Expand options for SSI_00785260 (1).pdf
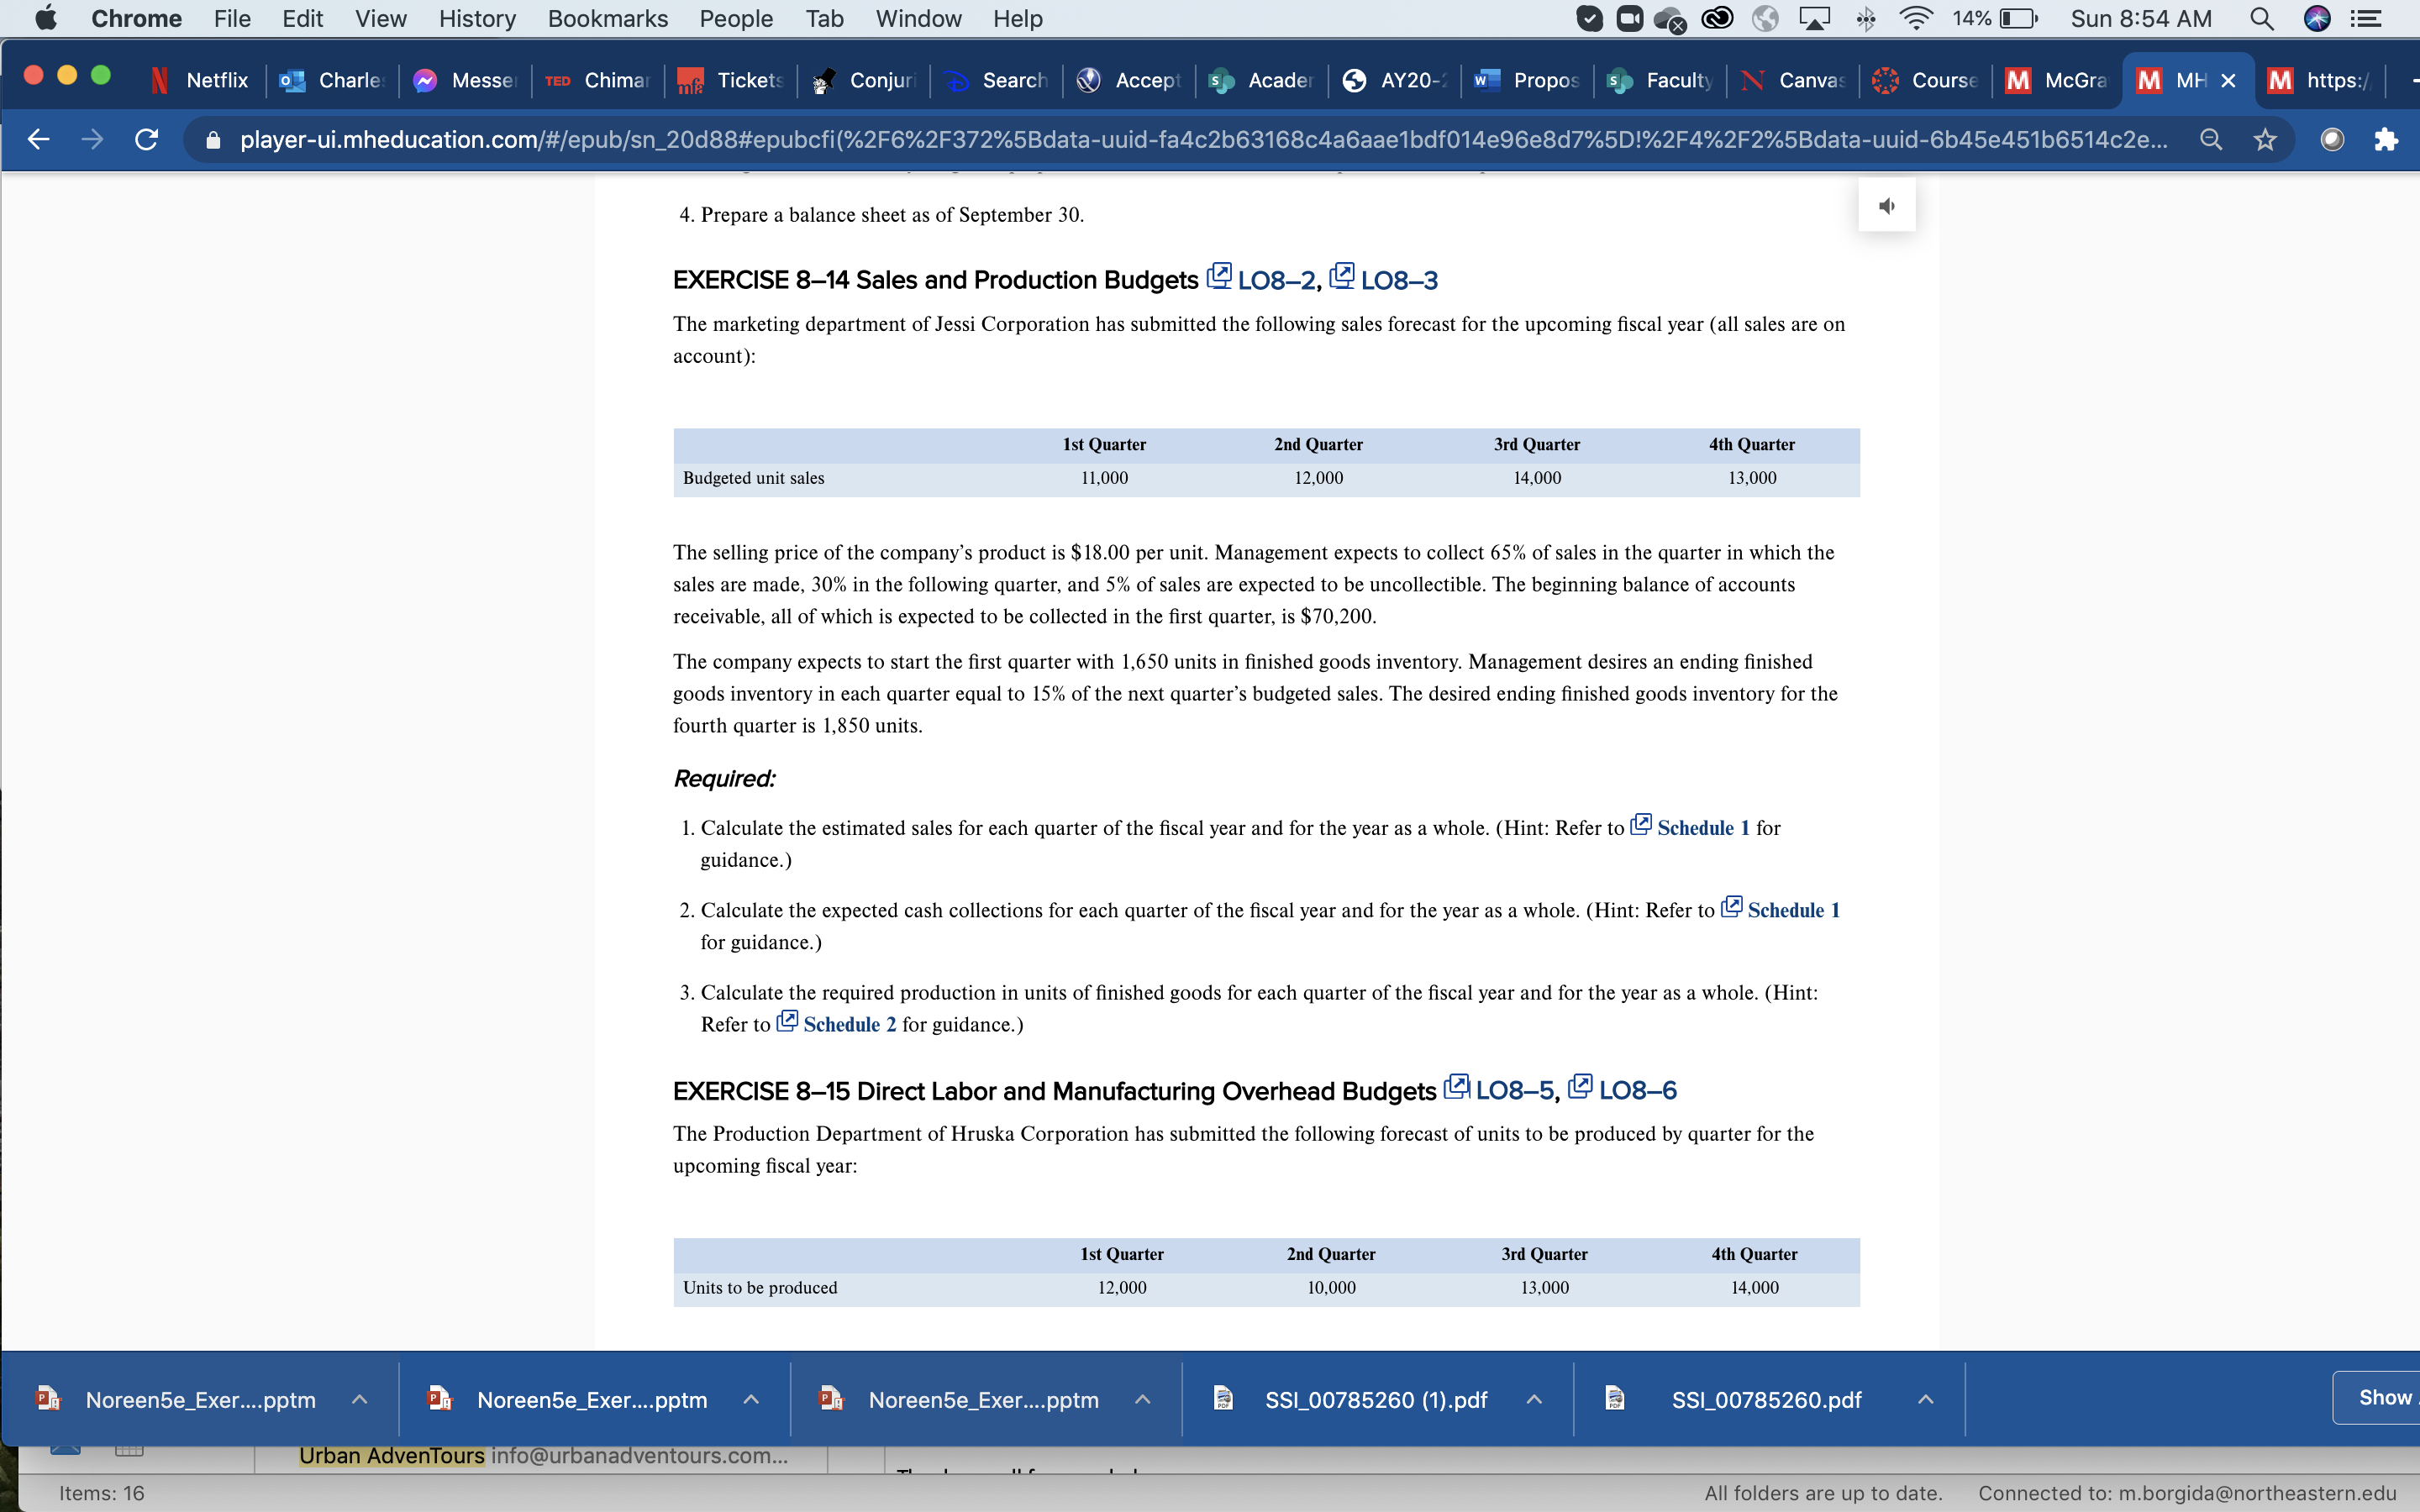Screen dimensions: 2420x1512 pyautogui.click(x=1533, y=1399)
